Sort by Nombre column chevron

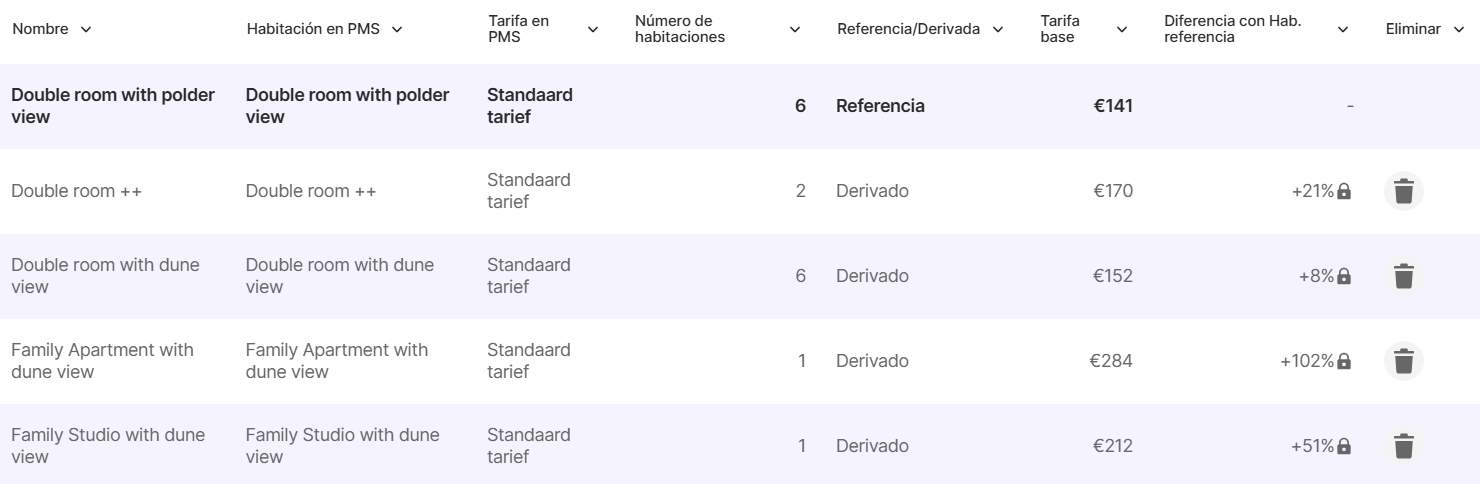[85, 29]
